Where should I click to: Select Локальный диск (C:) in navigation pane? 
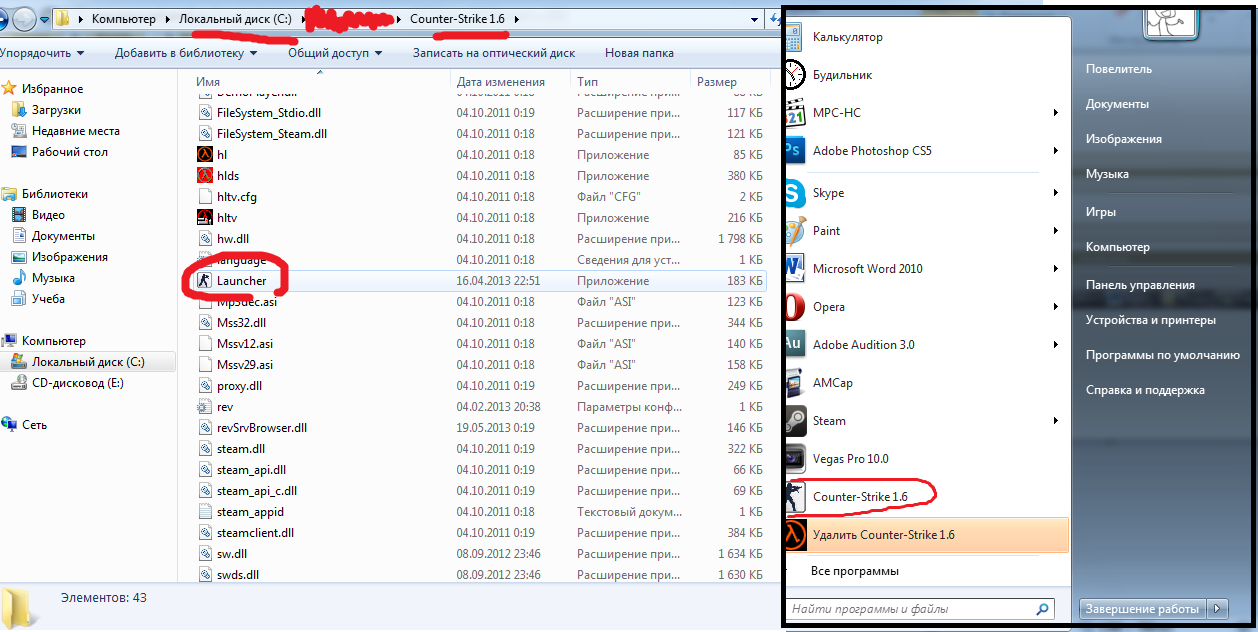click(88, 362)
